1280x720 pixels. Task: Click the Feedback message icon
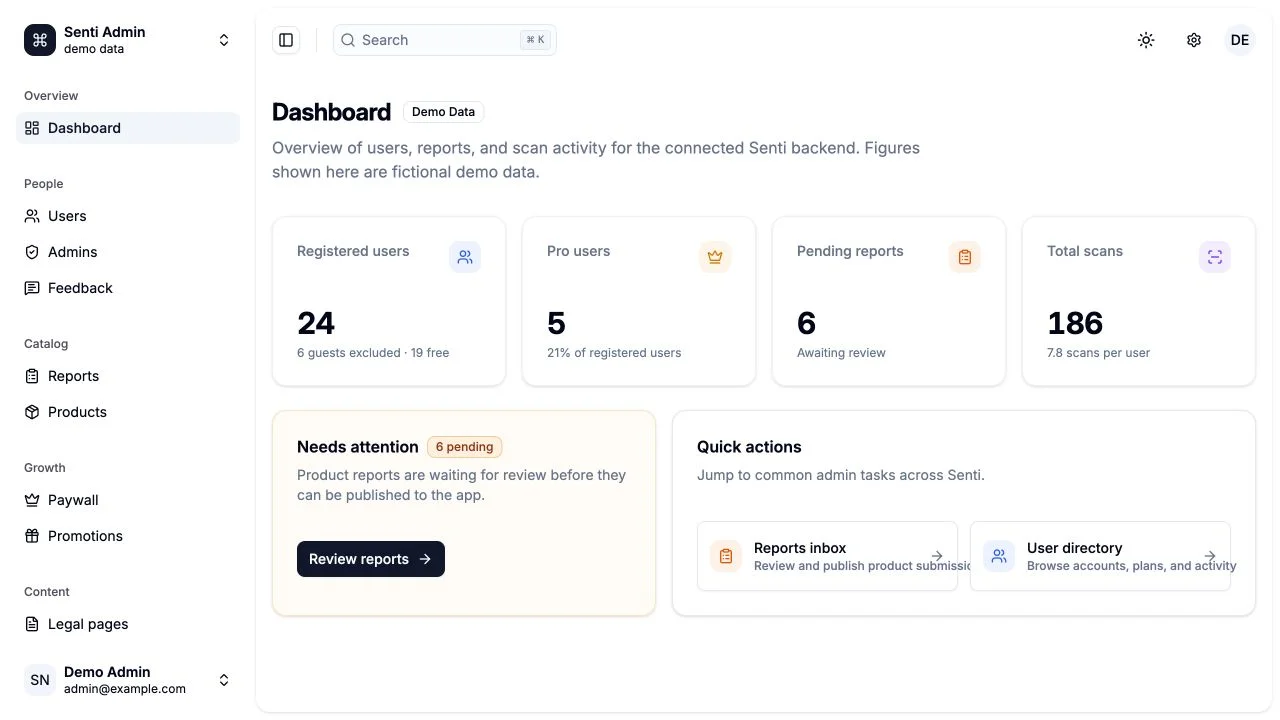tap(32, 288)
